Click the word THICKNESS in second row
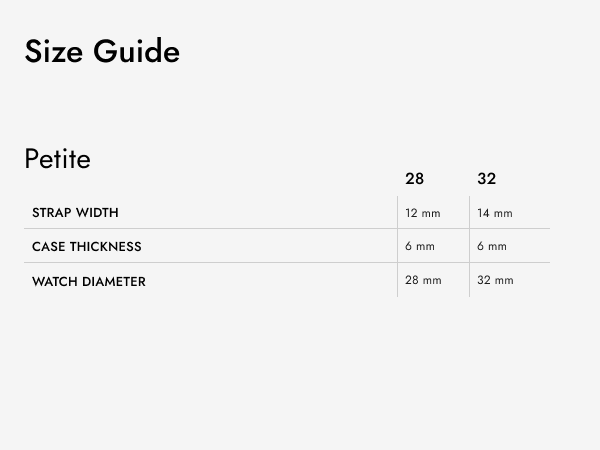The width and height of the screenshot is (600, 450). pyautogui.click(x=106, y=247)
